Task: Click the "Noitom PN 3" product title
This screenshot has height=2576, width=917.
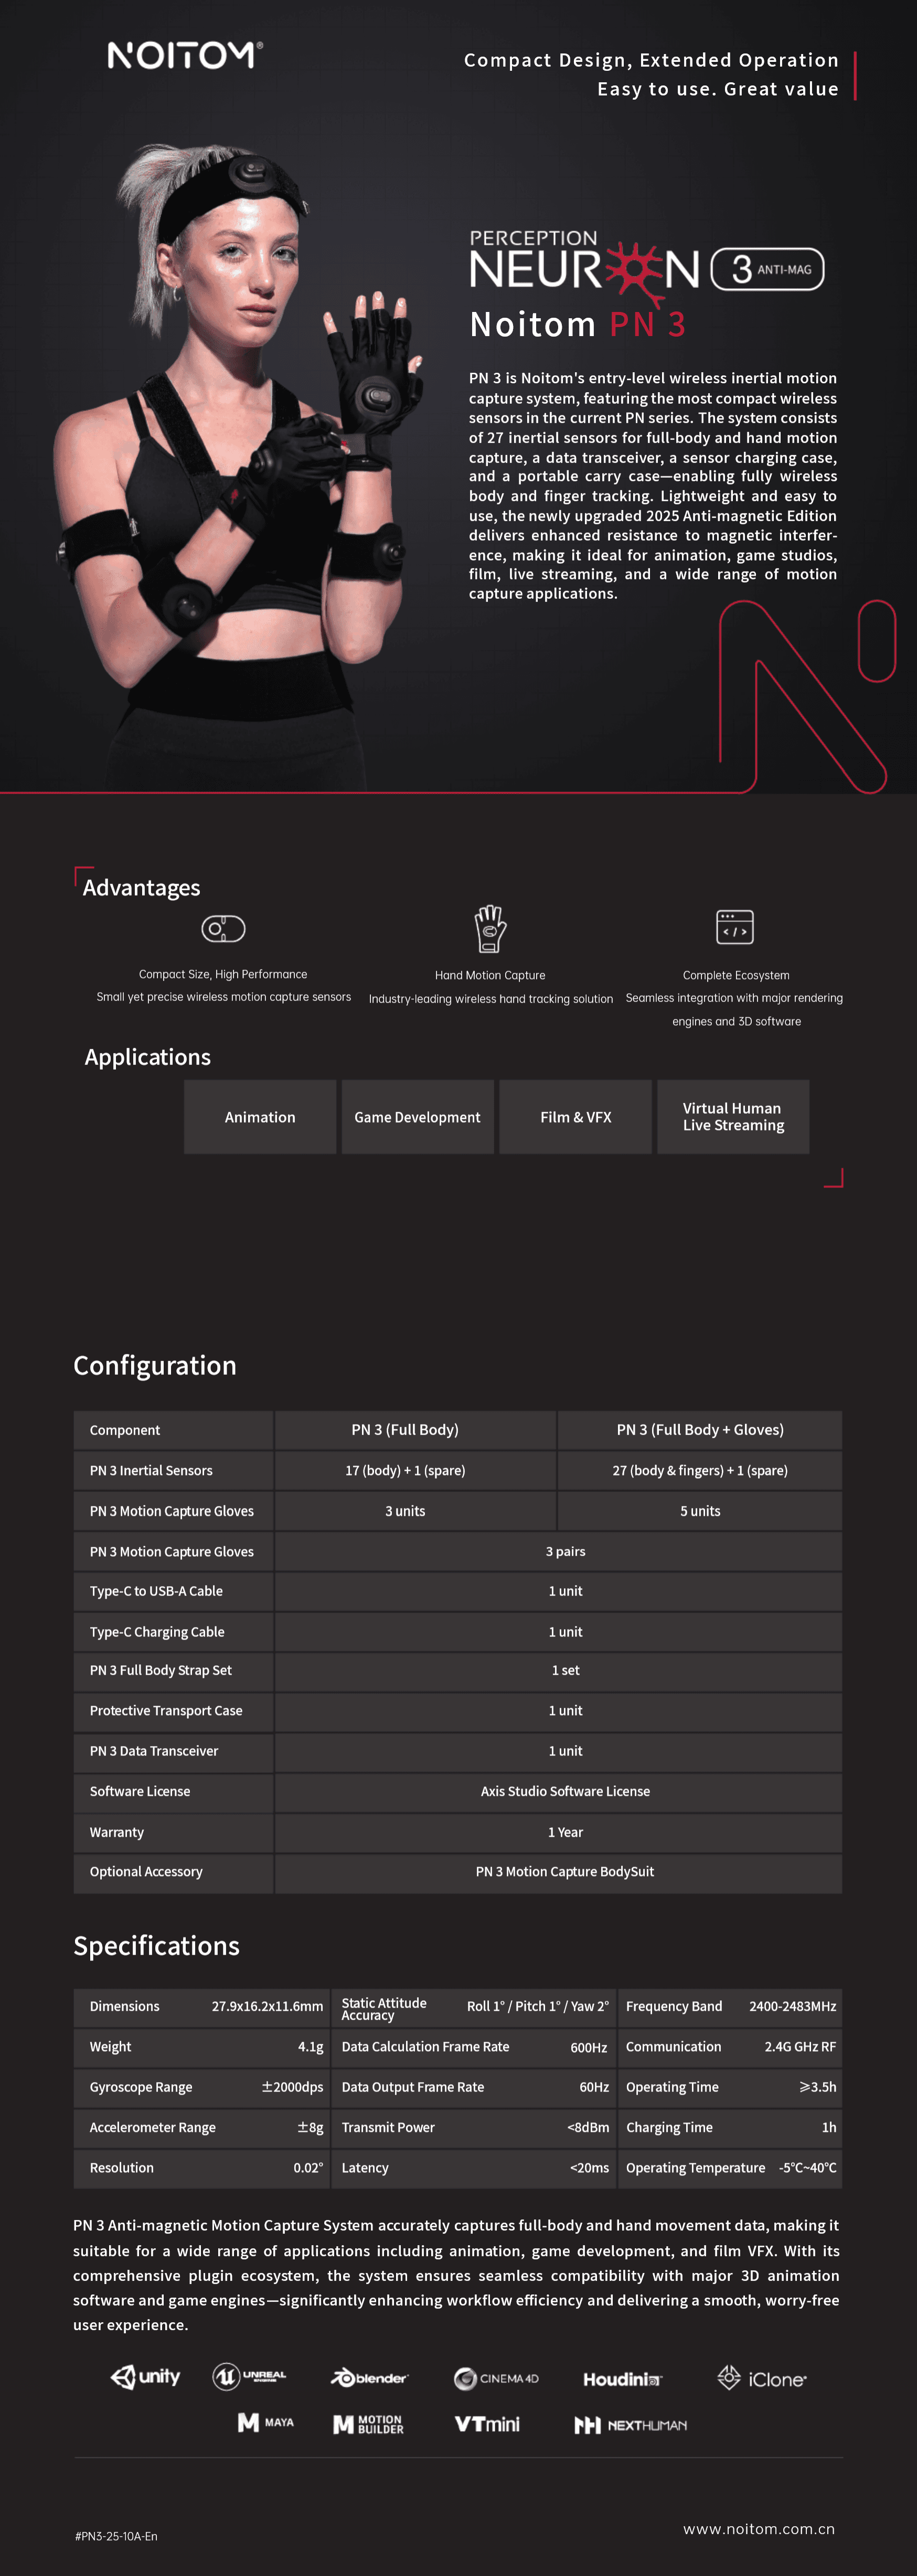Action: coord(578,324)
